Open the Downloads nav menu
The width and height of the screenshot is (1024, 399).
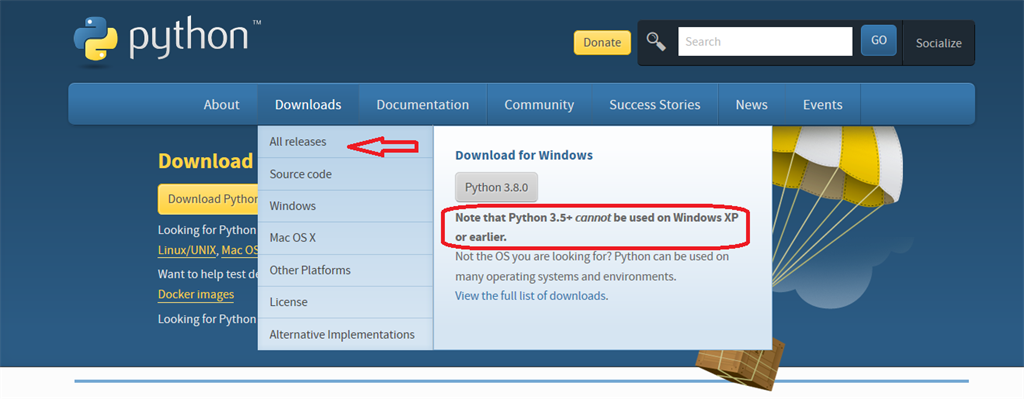(x=308, y=104)
